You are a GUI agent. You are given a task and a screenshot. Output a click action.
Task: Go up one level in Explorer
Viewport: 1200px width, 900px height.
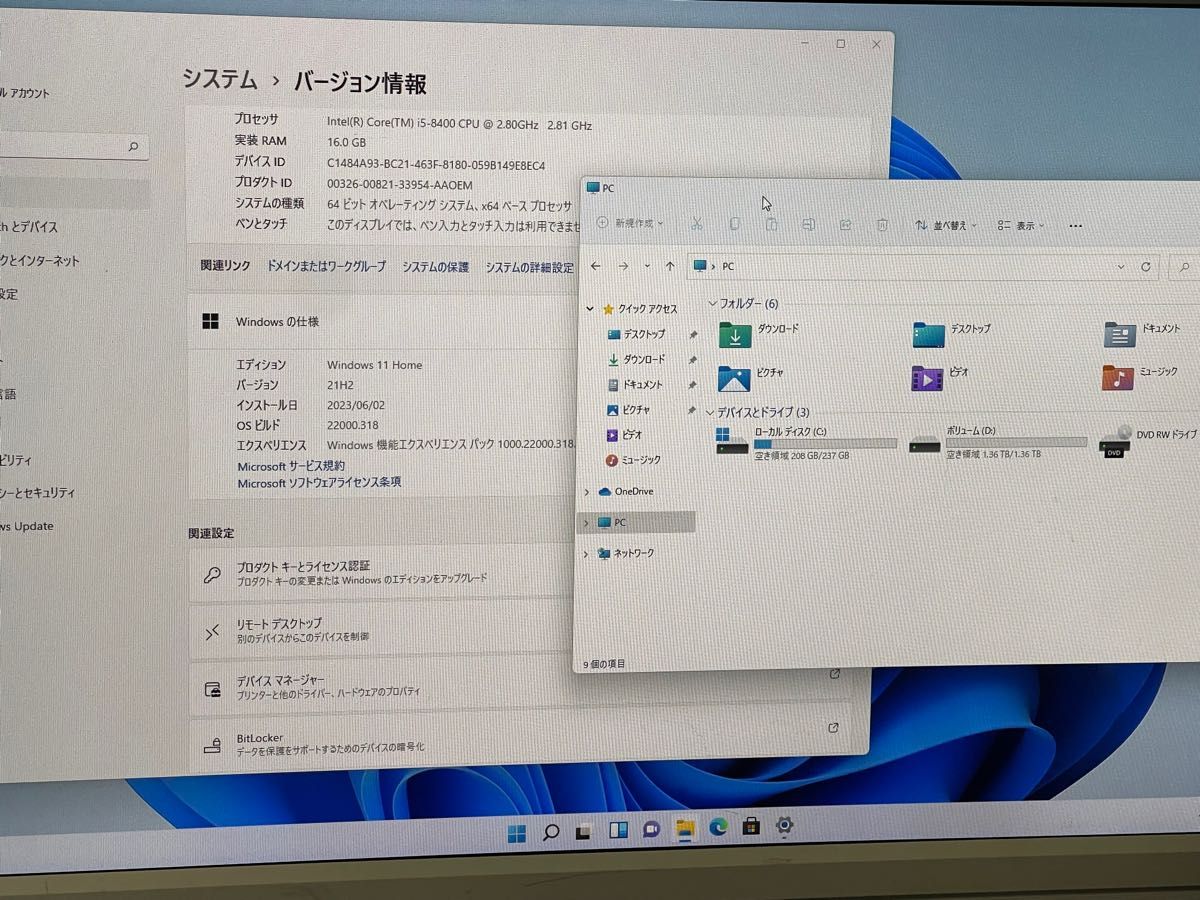pos(669,266)
